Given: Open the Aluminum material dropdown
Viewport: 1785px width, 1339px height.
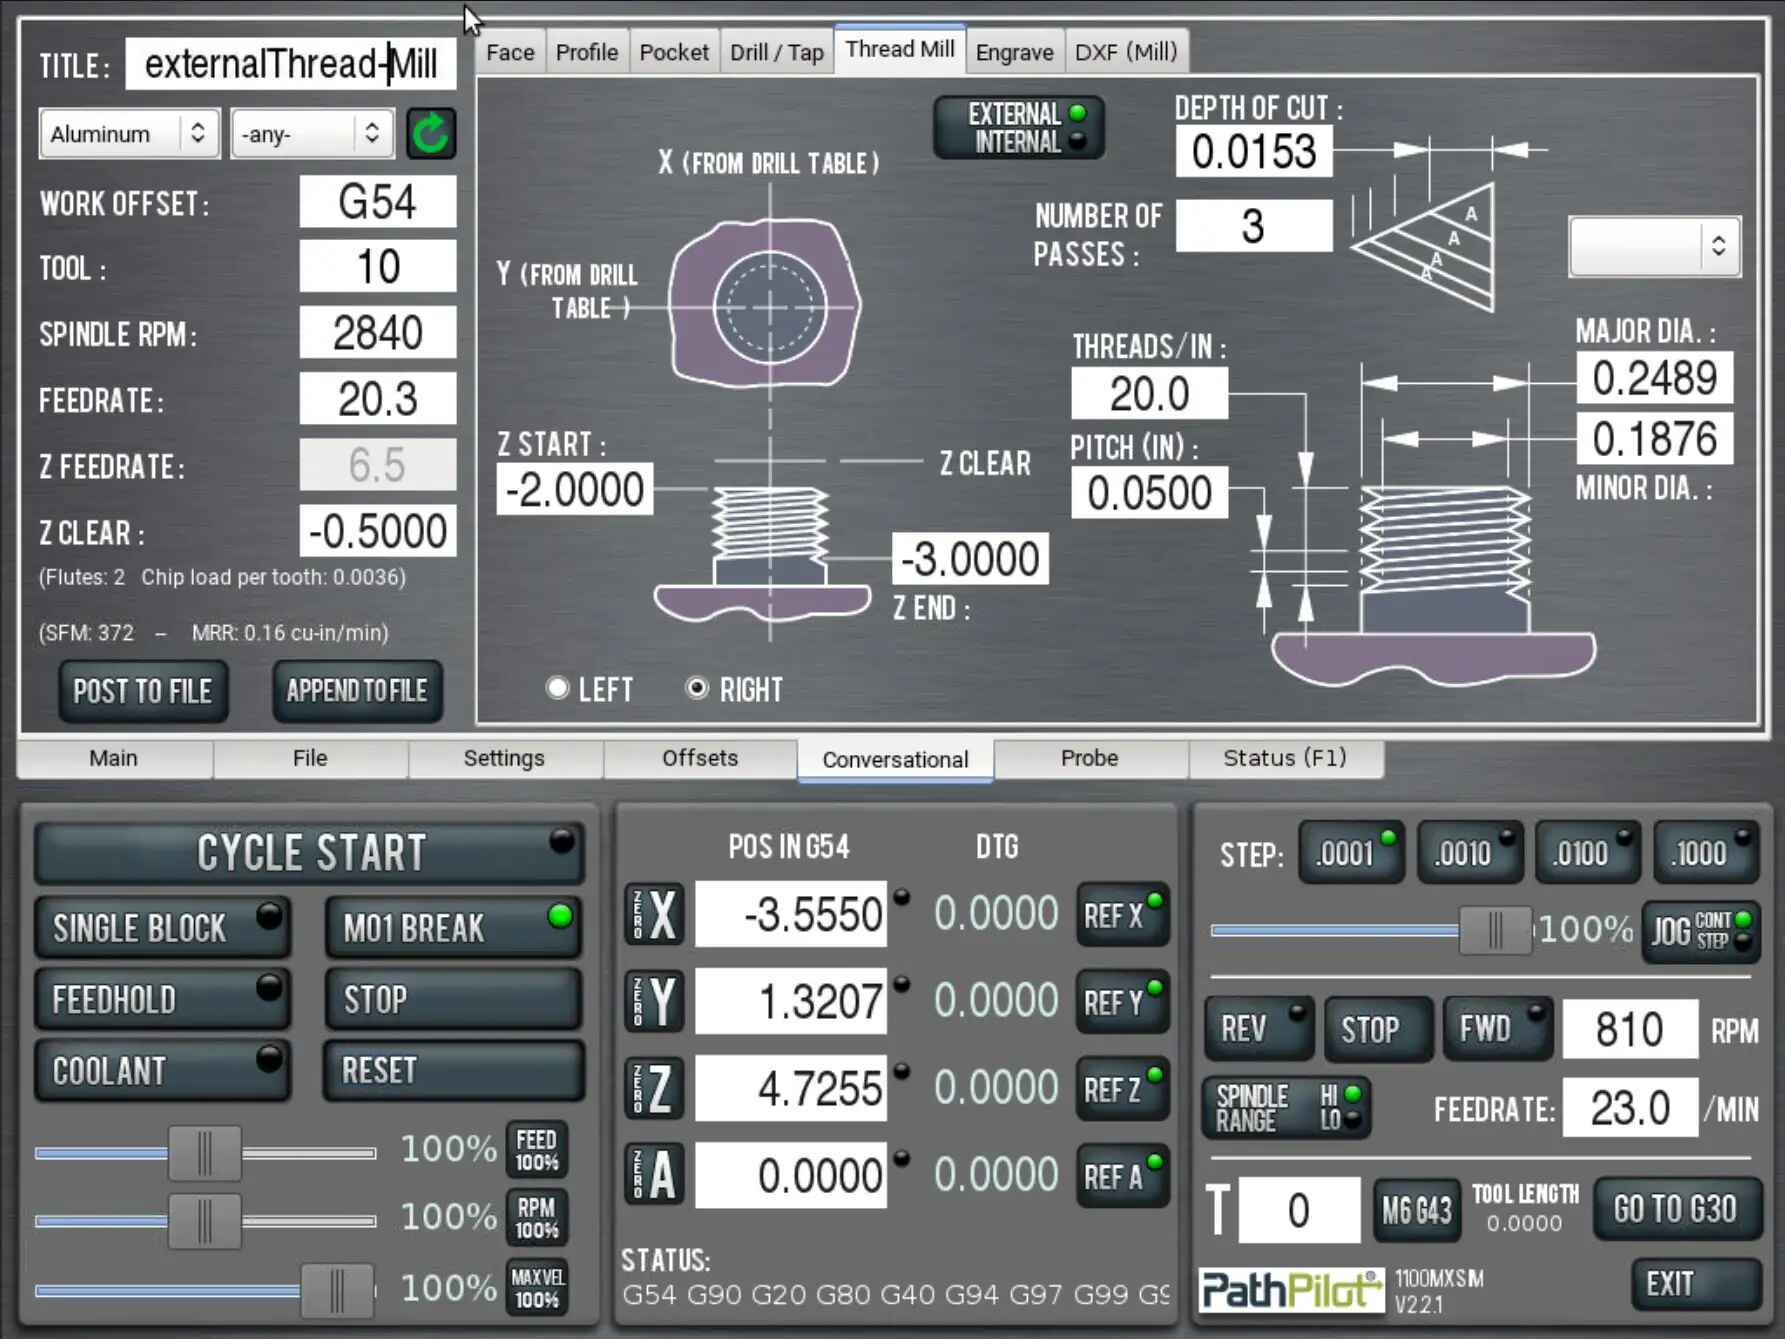Looking at the screenshot, I should coord(128,134).
